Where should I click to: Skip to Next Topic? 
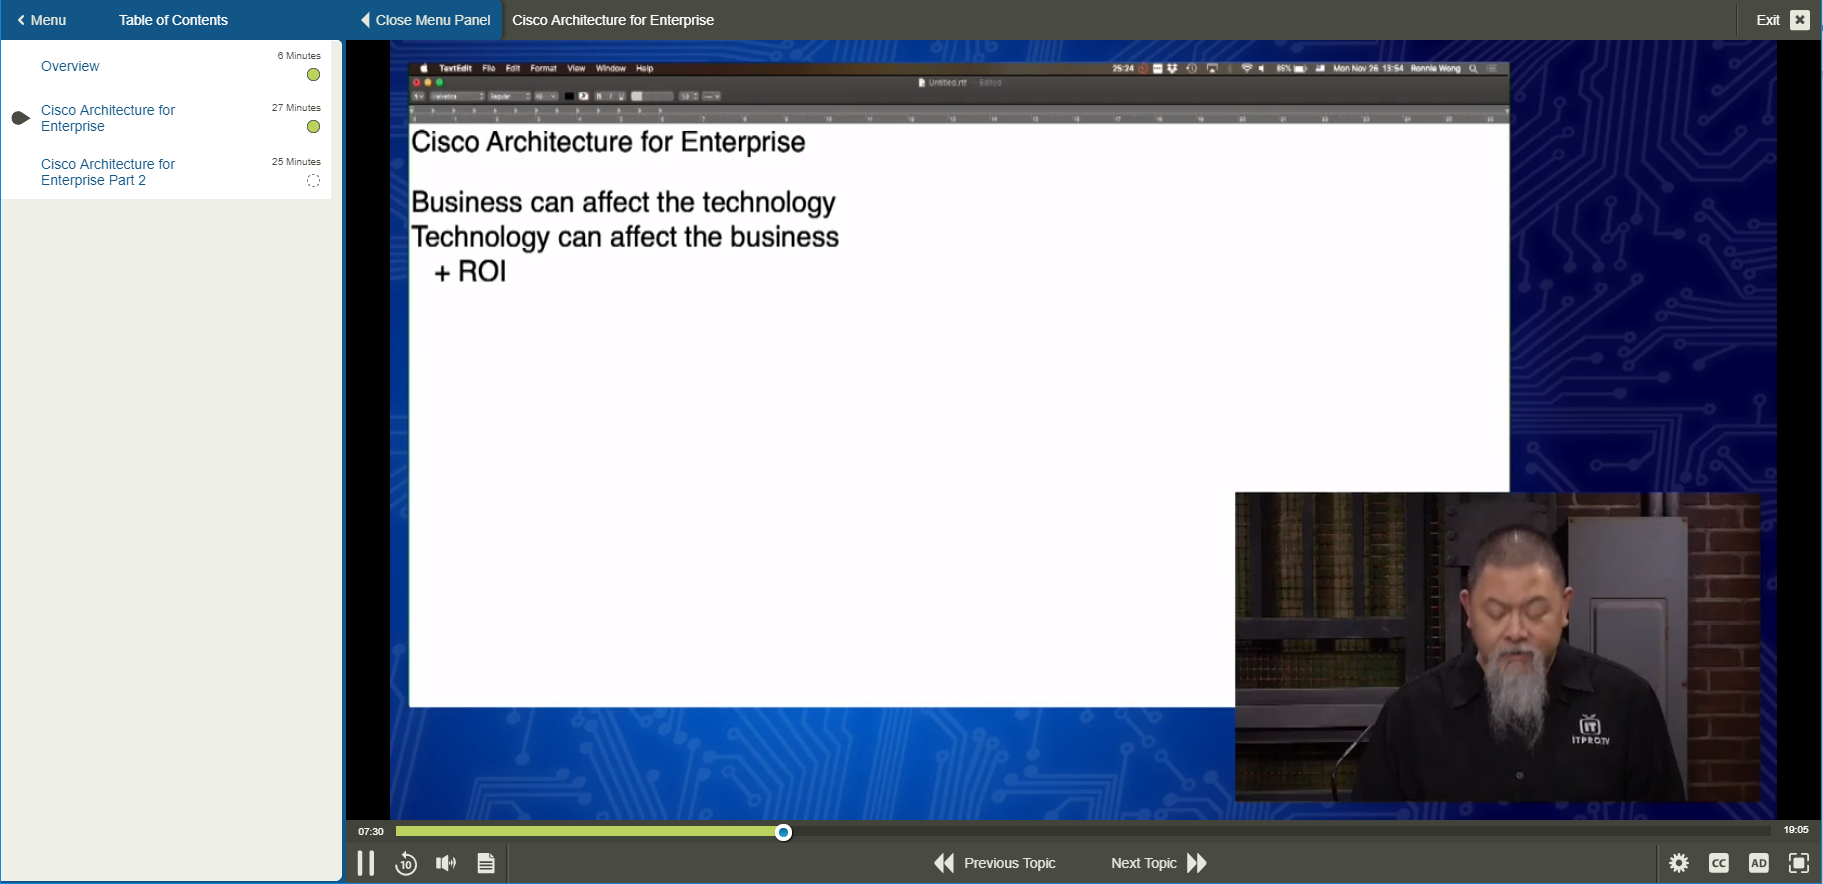(1158, 863)
